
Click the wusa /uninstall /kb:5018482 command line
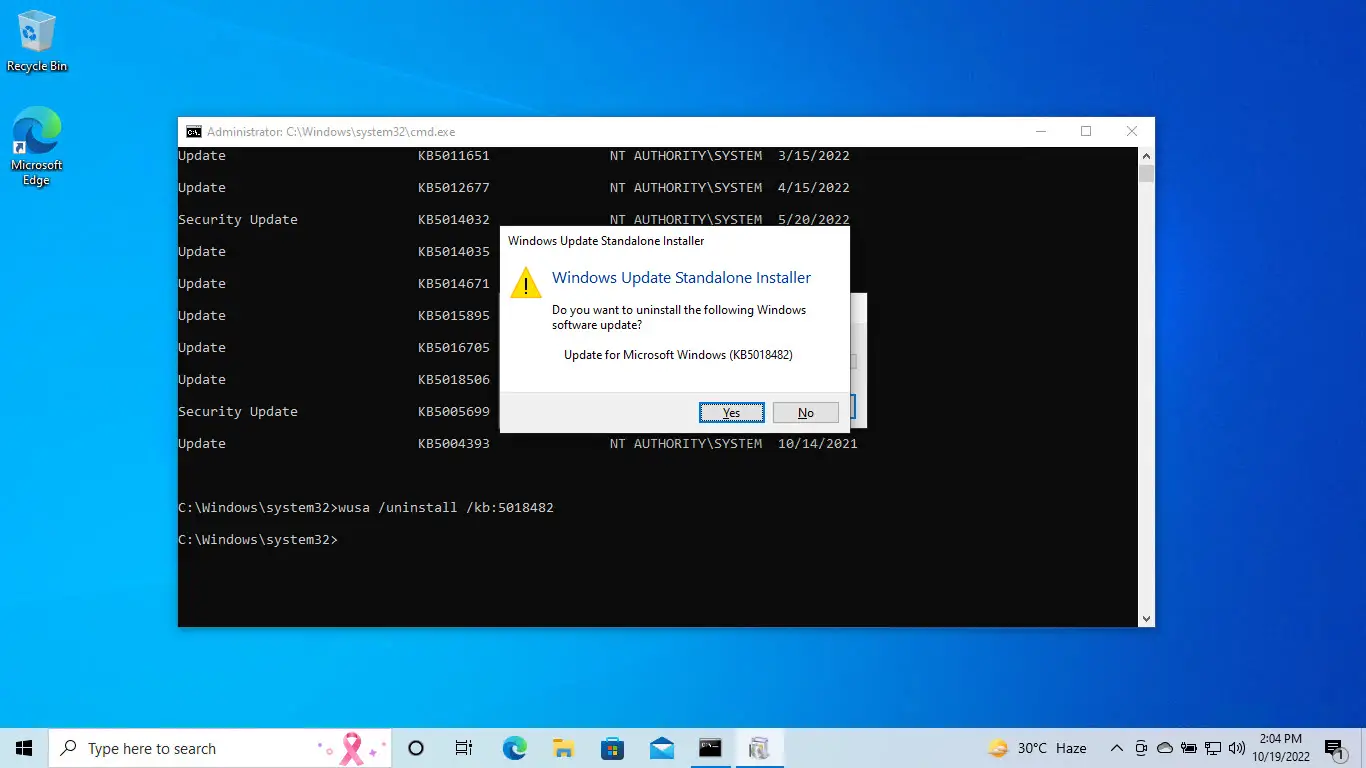446,508
